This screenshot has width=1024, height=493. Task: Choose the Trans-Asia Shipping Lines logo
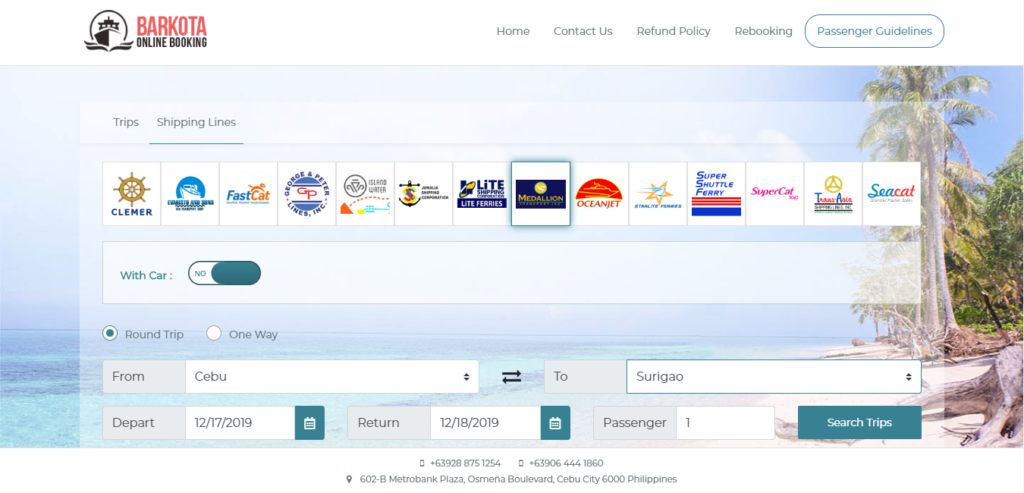[x=833, y=194]
